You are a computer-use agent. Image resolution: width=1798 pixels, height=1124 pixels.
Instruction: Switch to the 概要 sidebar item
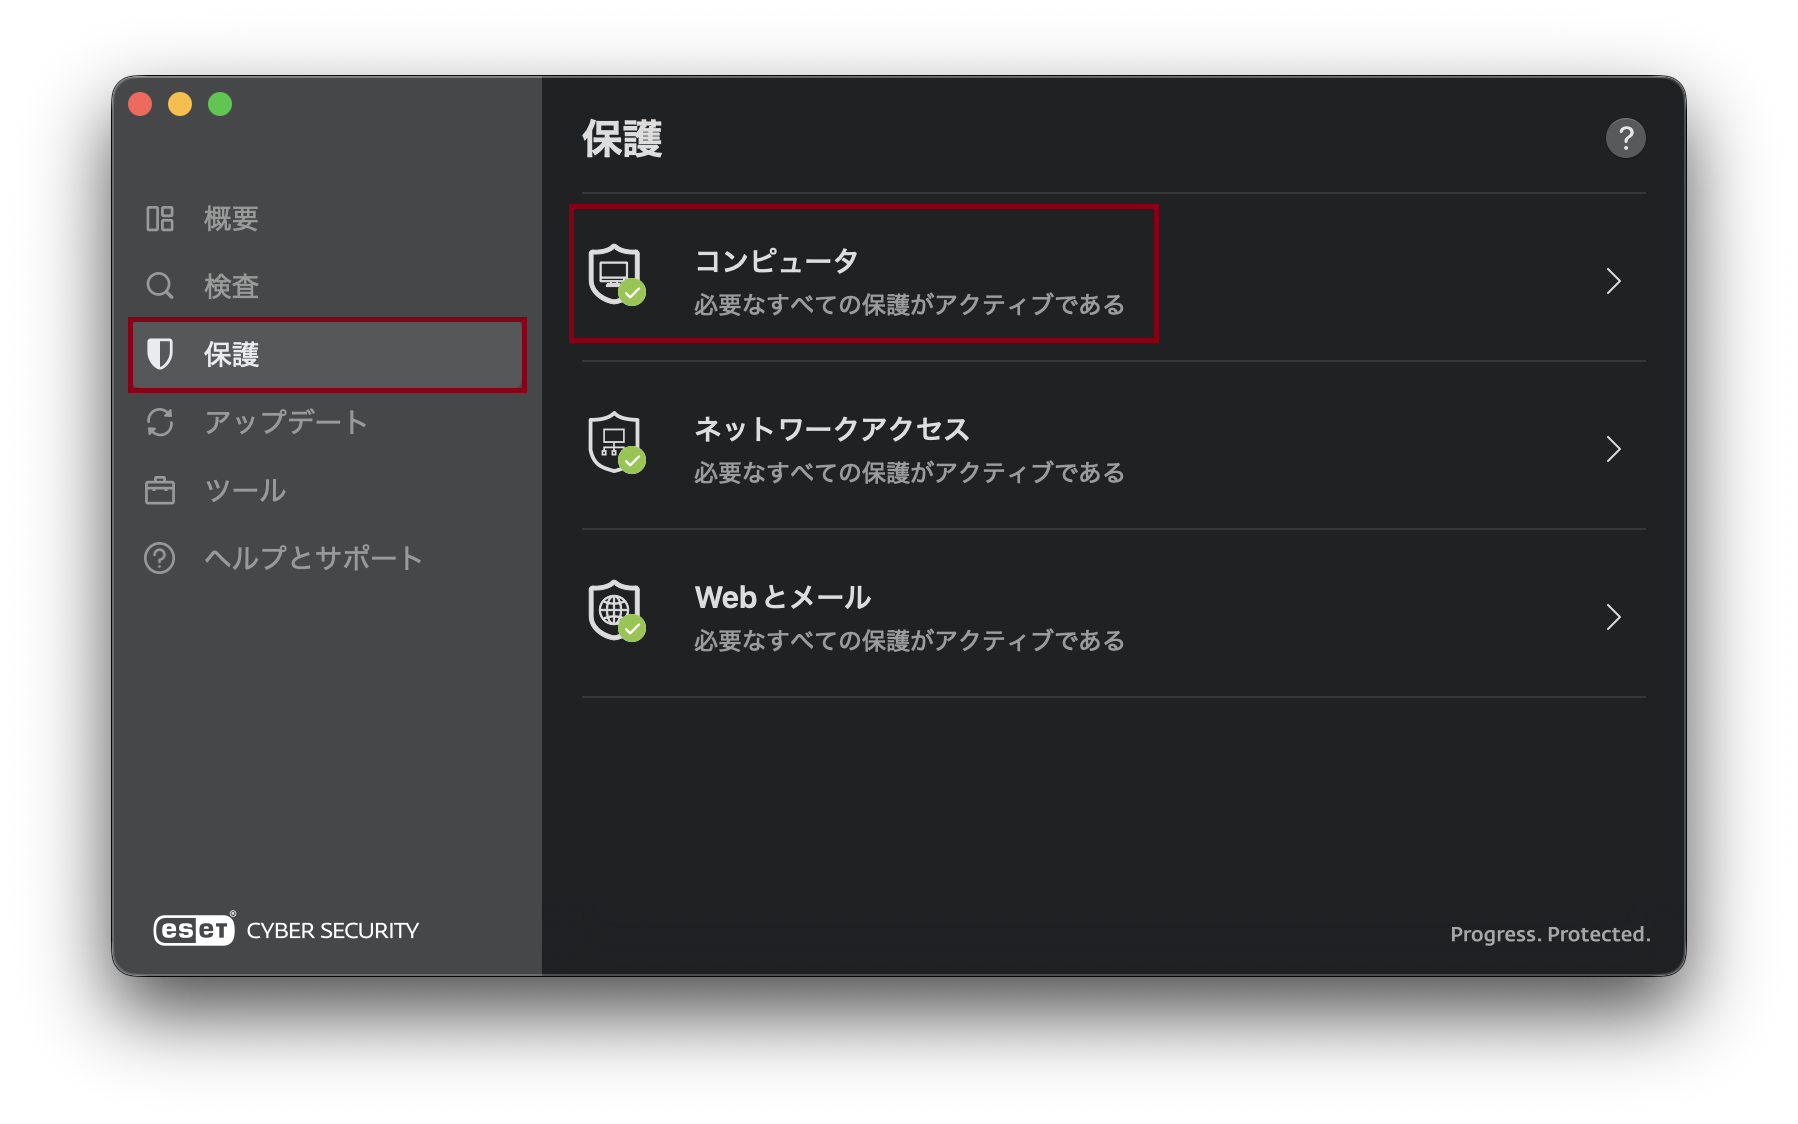tap(231, 218)
